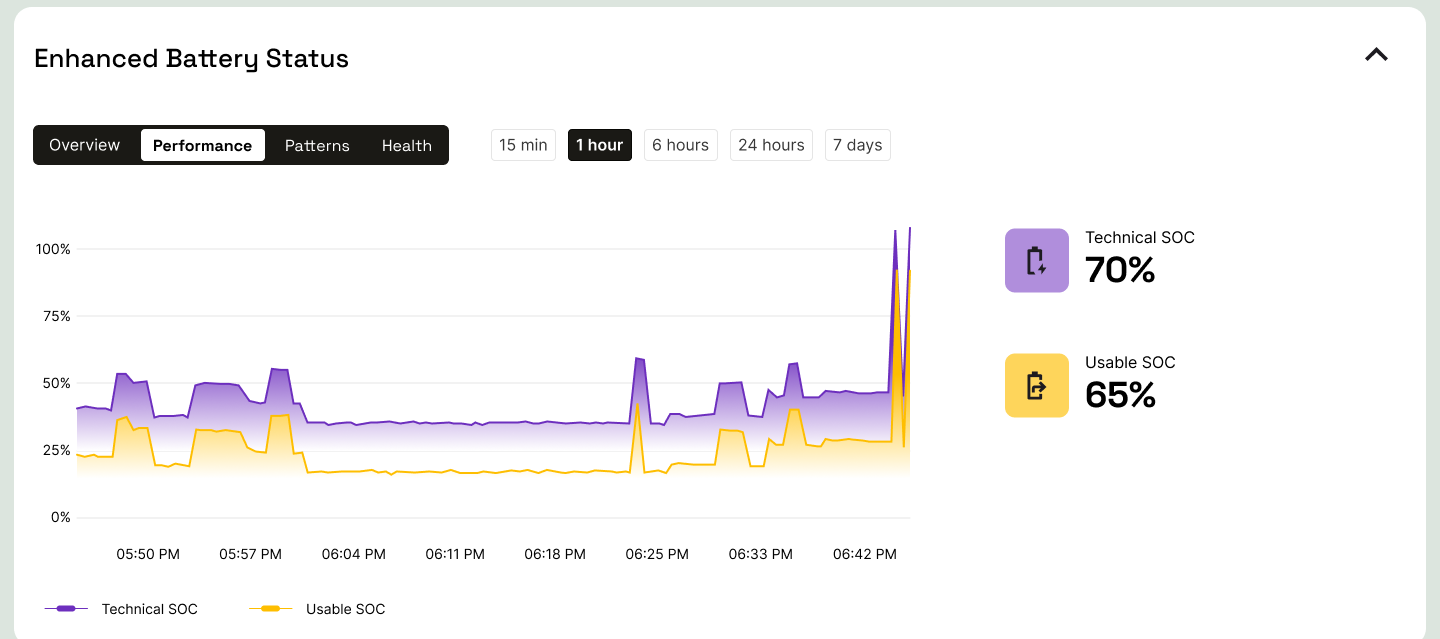This screenshot has height=639, width=1440.
Task: Click the purple Technical SOC battery icon
Action: pyautogui.click(x=1036, y=260)
